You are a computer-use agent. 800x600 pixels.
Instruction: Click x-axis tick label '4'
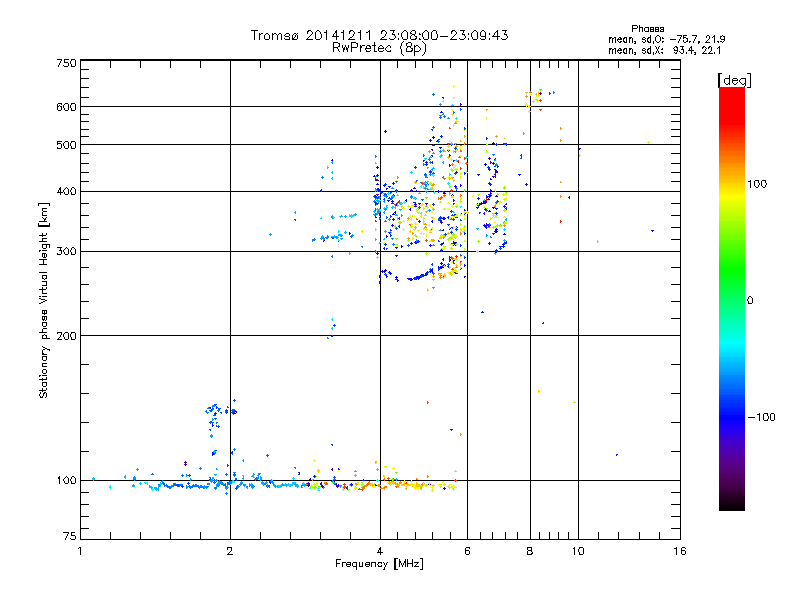(x=380, y=551)
